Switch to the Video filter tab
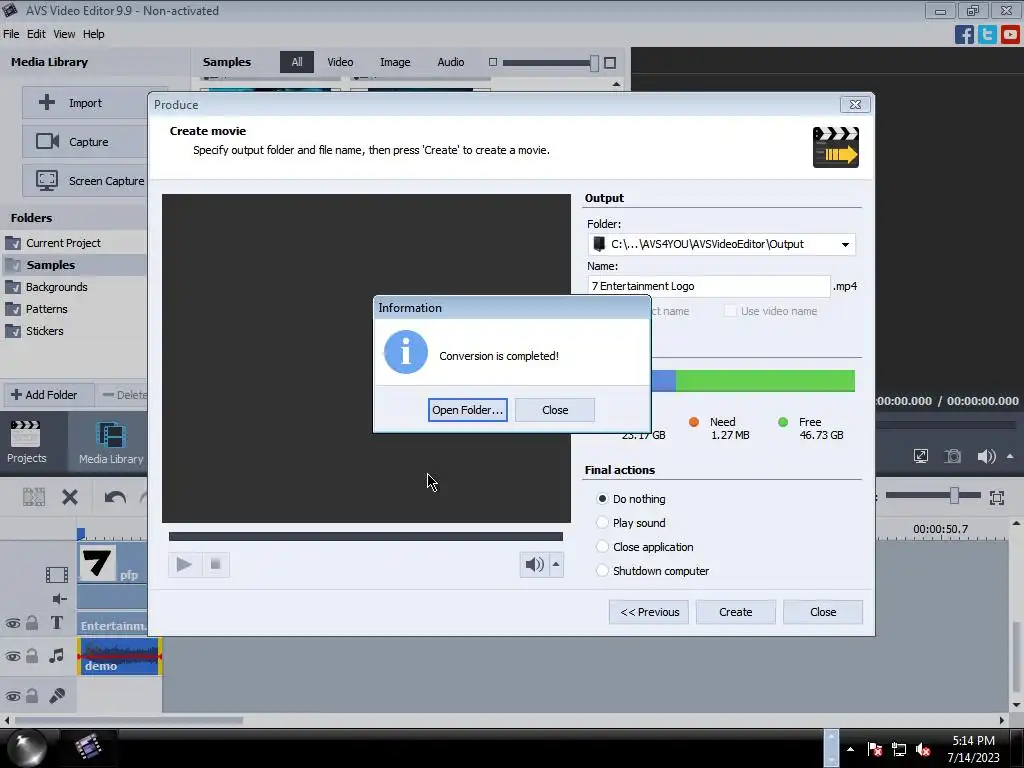Viewport: 1024px width, 768px height. (x=340, y=62)
